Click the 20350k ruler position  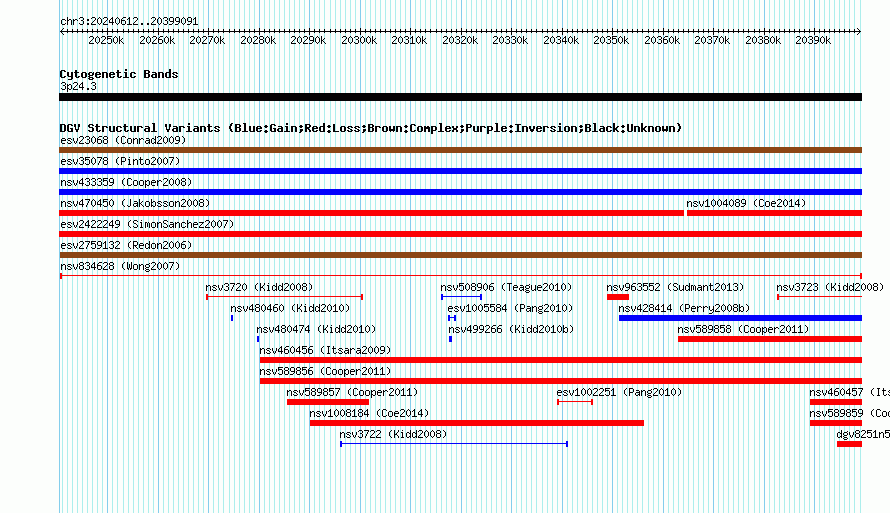(611, 40)
